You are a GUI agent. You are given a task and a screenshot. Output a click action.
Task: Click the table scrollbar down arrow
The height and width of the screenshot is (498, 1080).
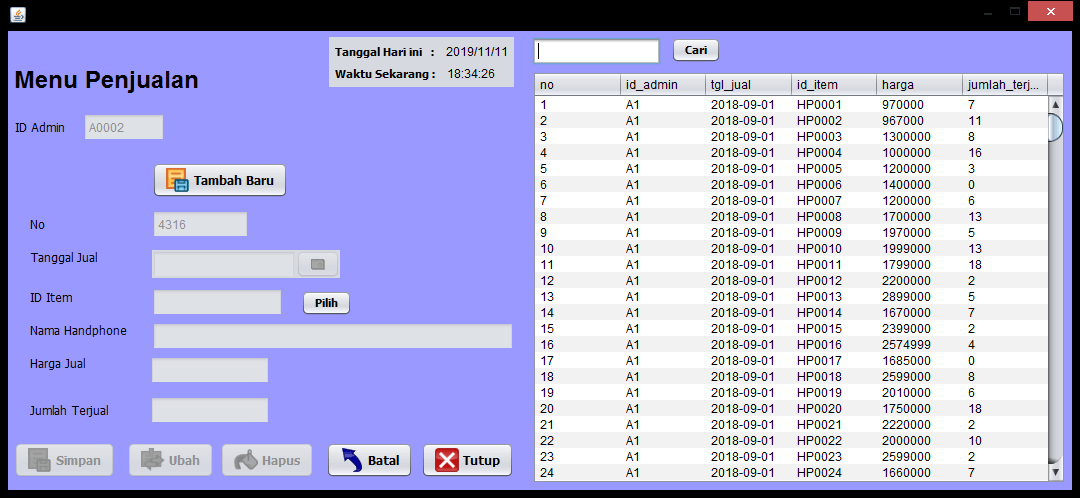click(1055, 471)
